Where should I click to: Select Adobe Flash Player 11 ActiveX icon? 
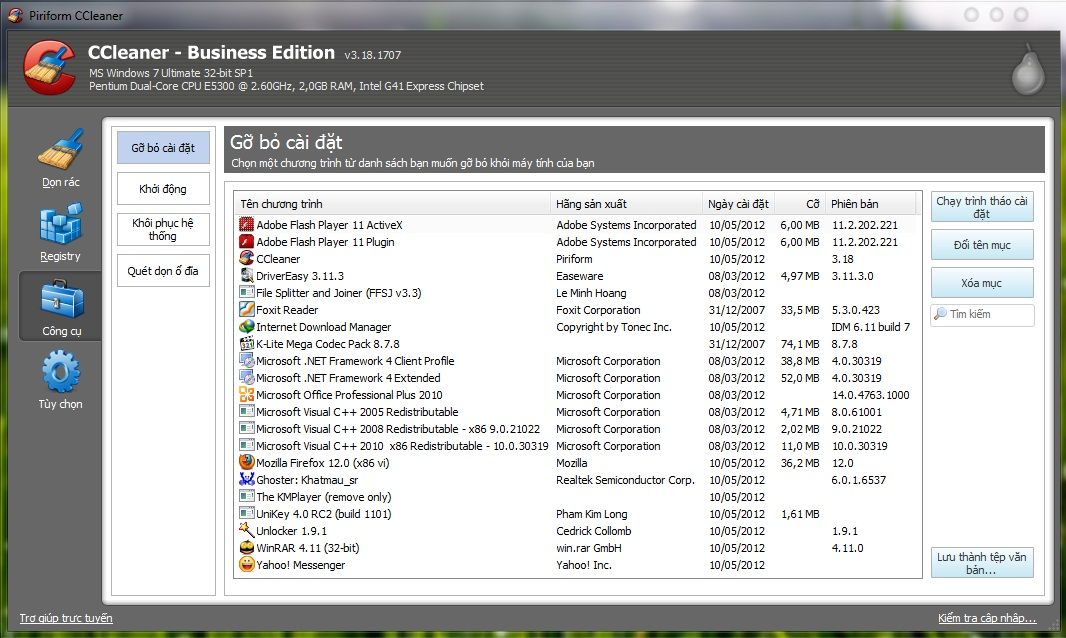tap(246, 224)
